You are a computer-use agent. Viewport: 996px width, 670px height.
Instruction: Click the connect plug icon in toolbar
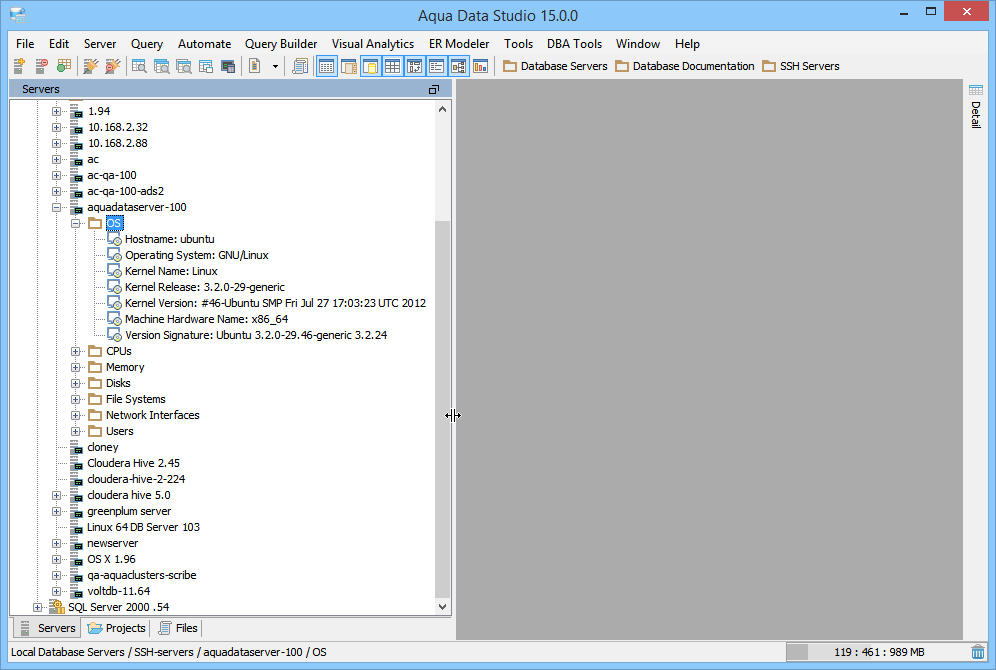91,66
